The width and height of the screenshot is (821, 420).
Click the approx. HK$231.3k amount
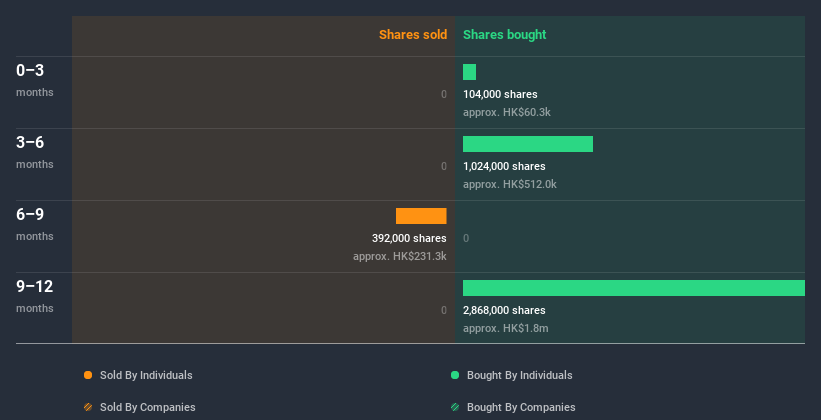(x=400, y=256)
